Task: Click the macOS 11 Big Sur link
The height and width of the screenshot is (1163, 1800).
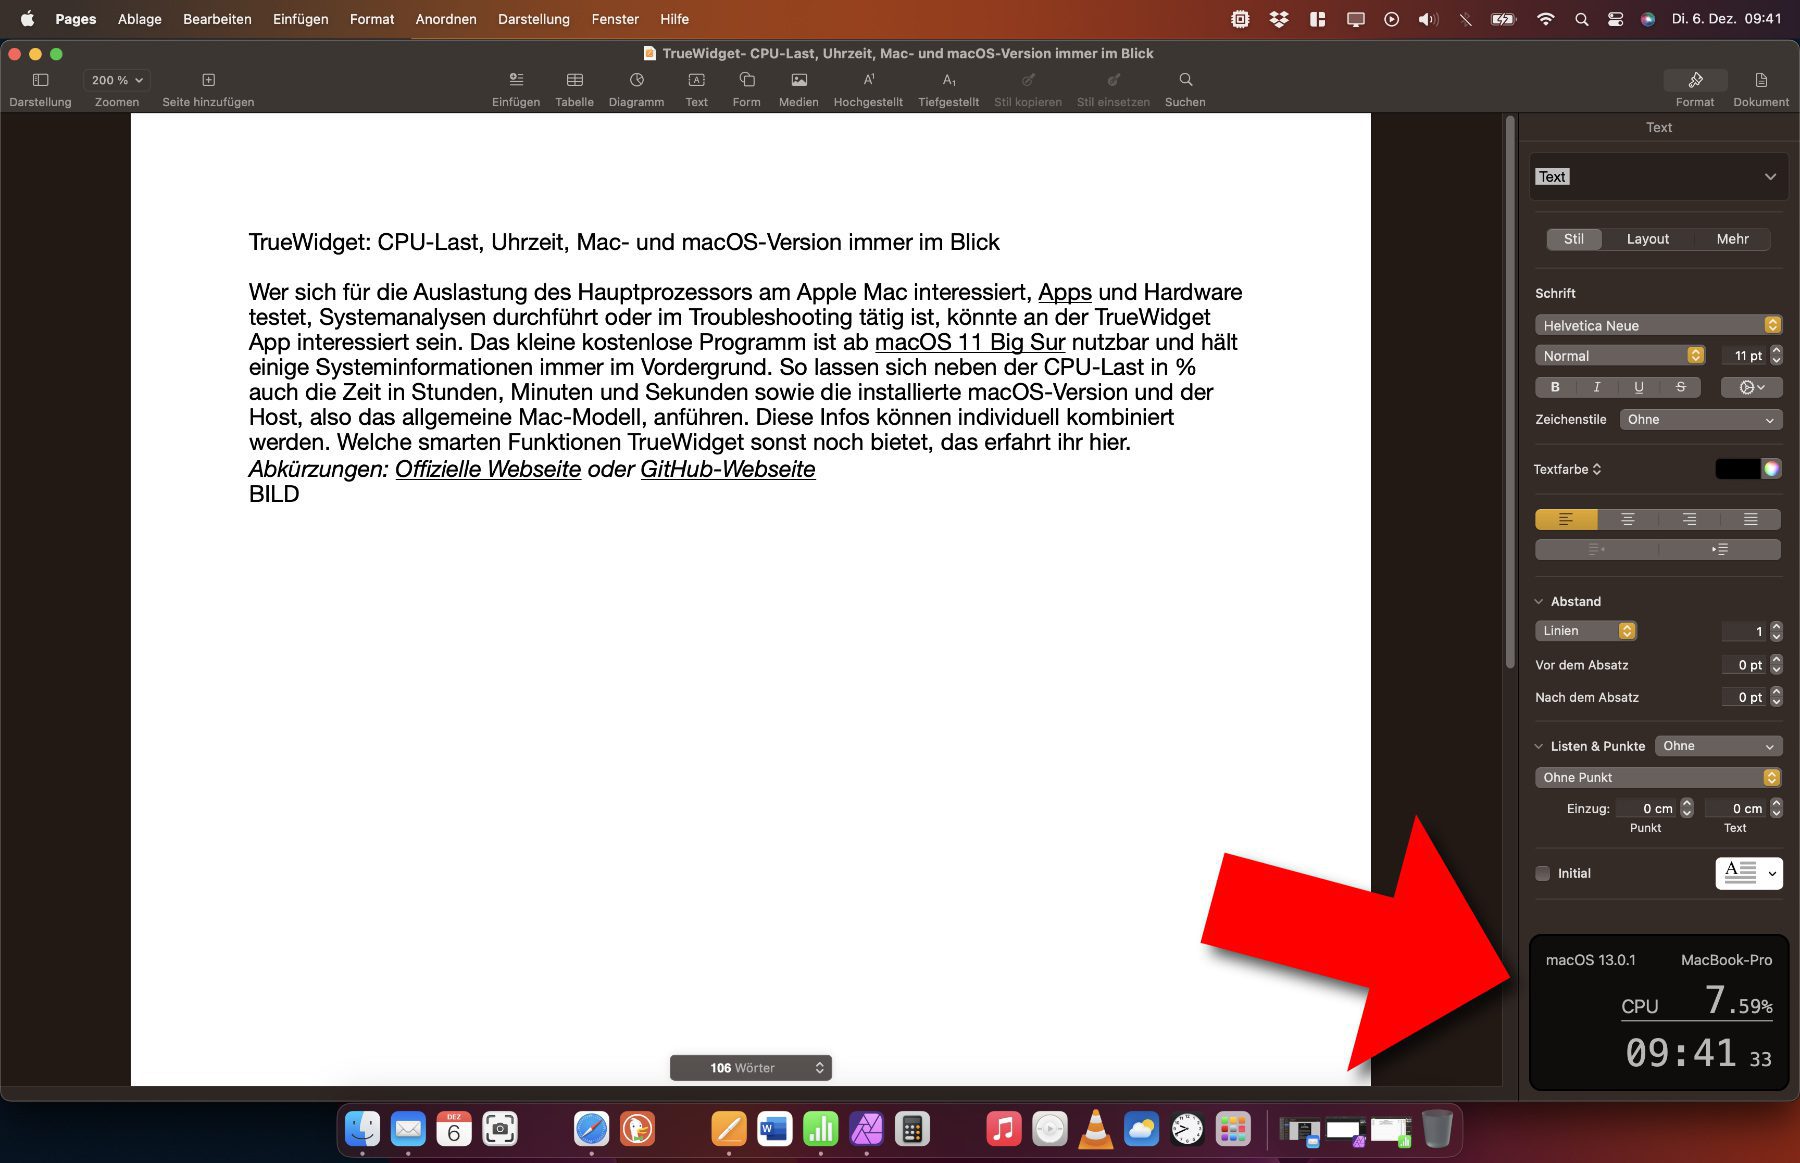Action: 970,342
